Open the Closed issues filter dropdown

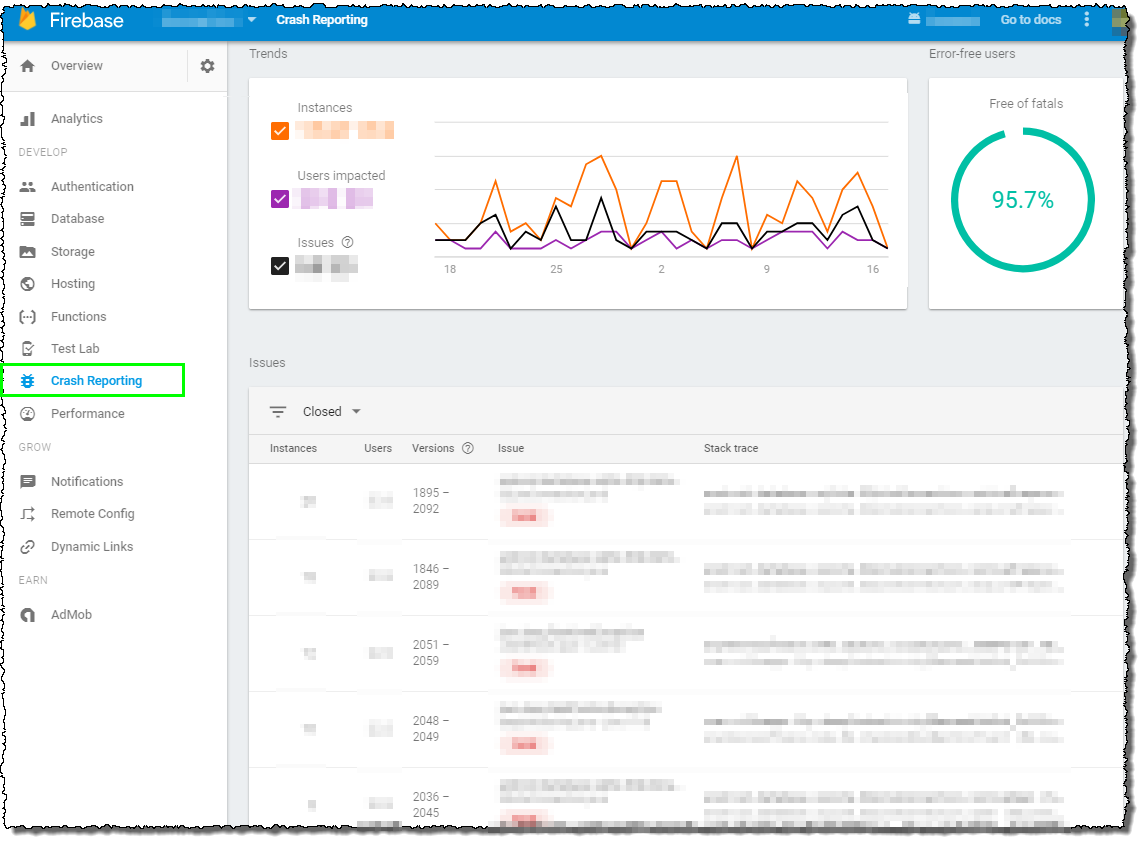[x=332, y=412]
